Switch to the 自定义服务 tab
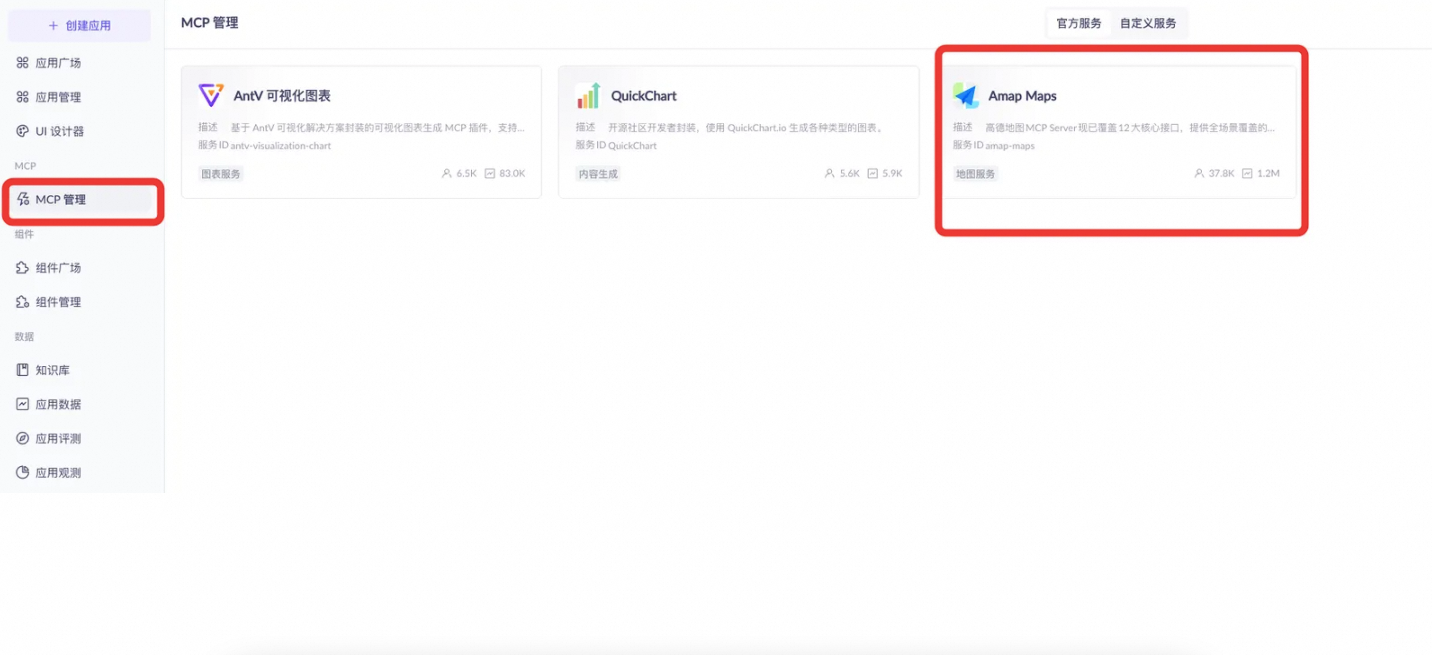The height and width of the screenshot is (655, 1432). [x=1147, y=23]
